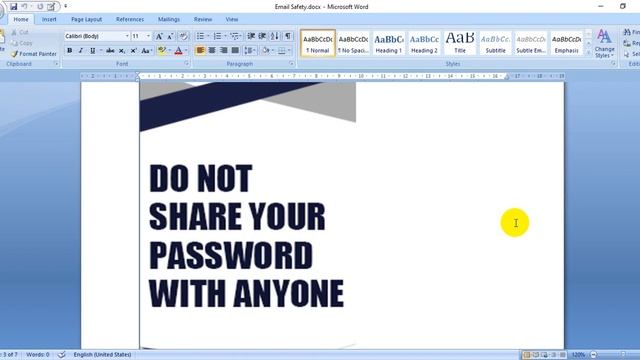Click the Format Painter button
Image resolution: width=640 pixels, height=360 pixels.
click(34, 54)
